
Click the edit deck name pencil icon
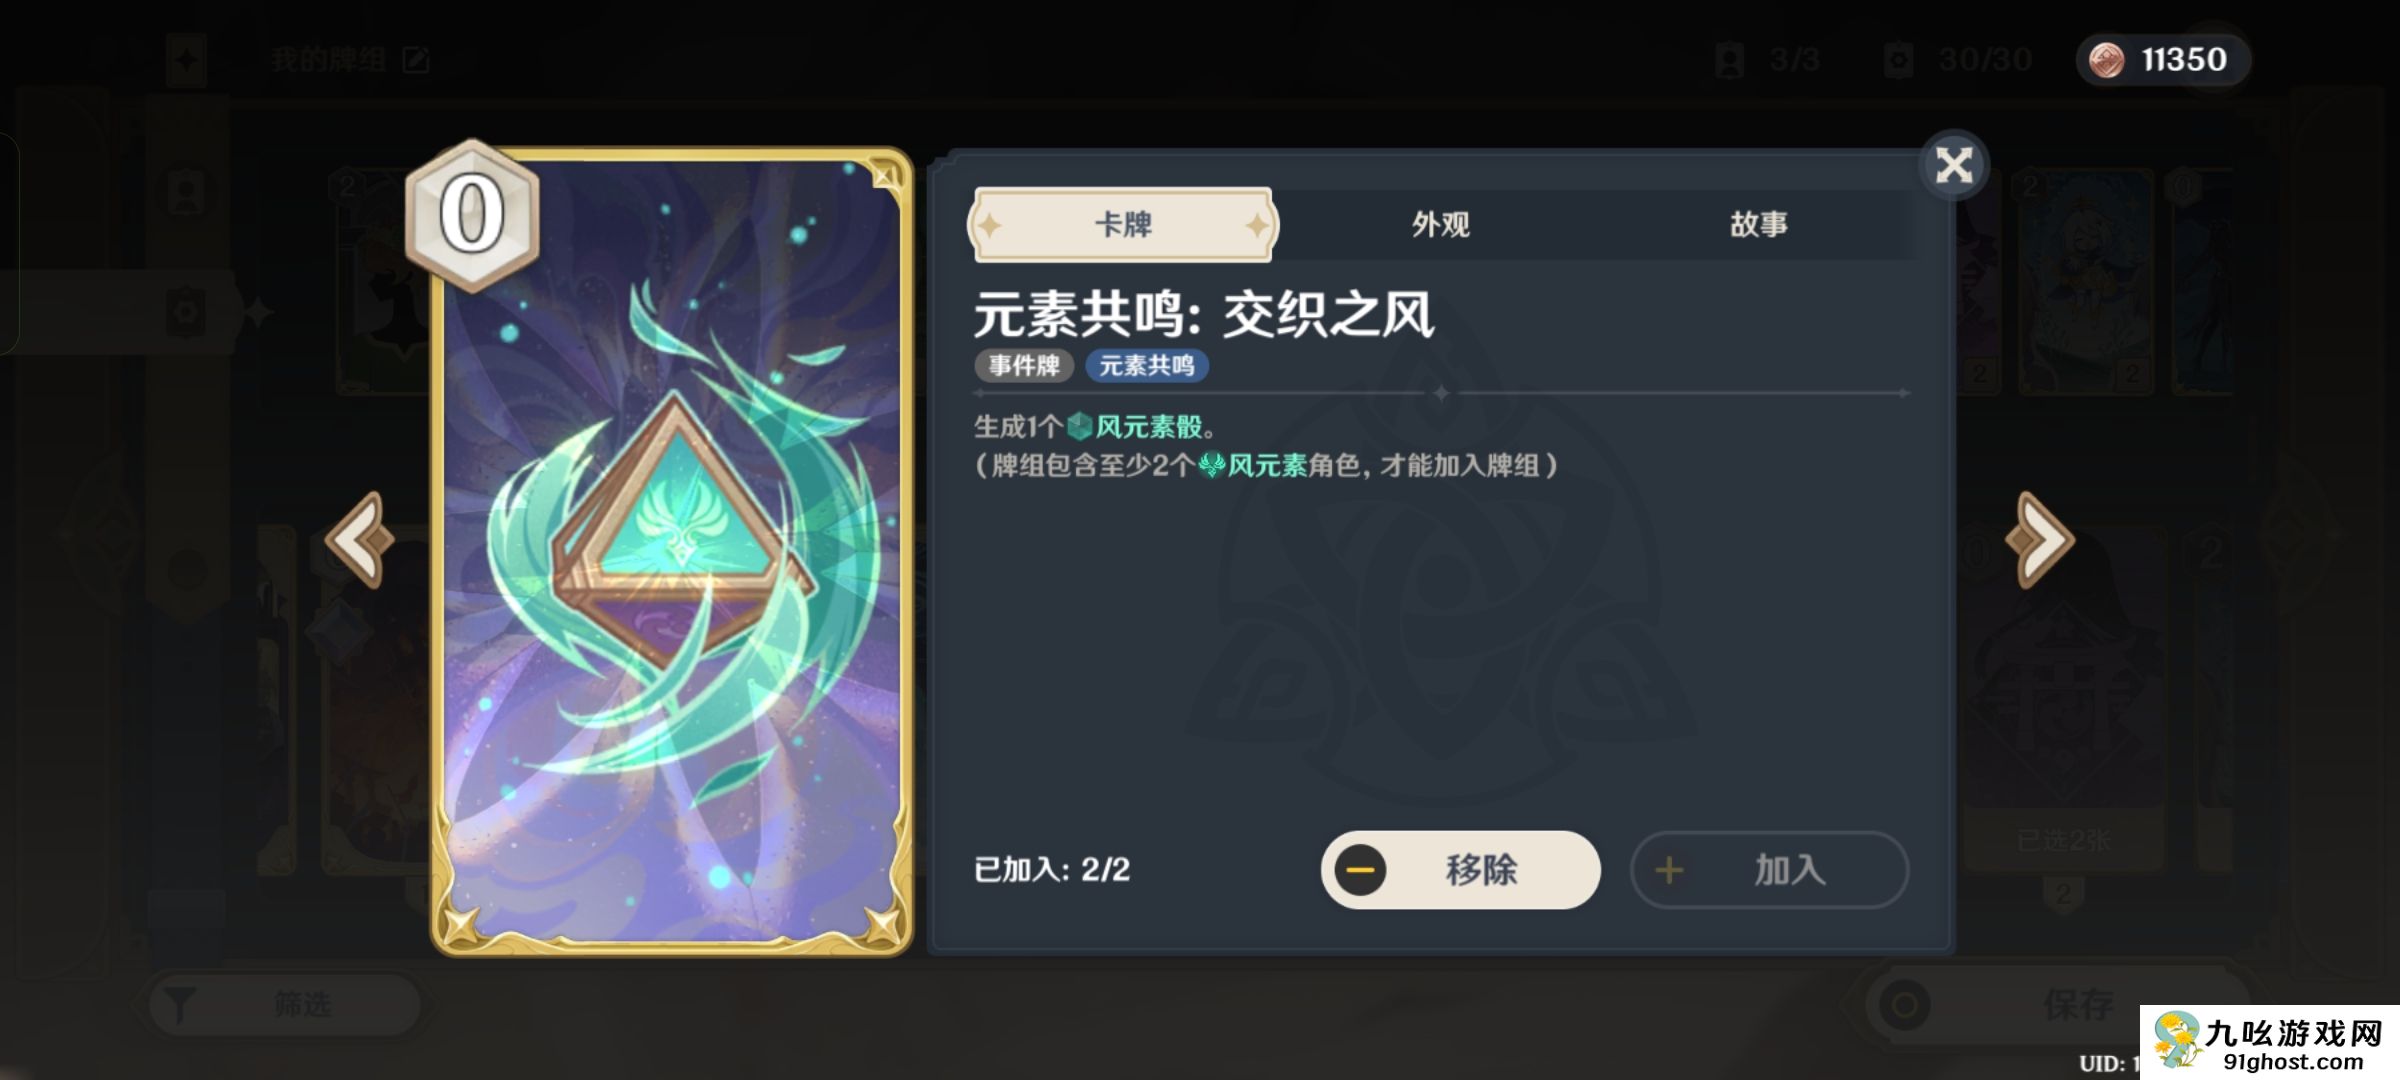click(x=416, y=60)
